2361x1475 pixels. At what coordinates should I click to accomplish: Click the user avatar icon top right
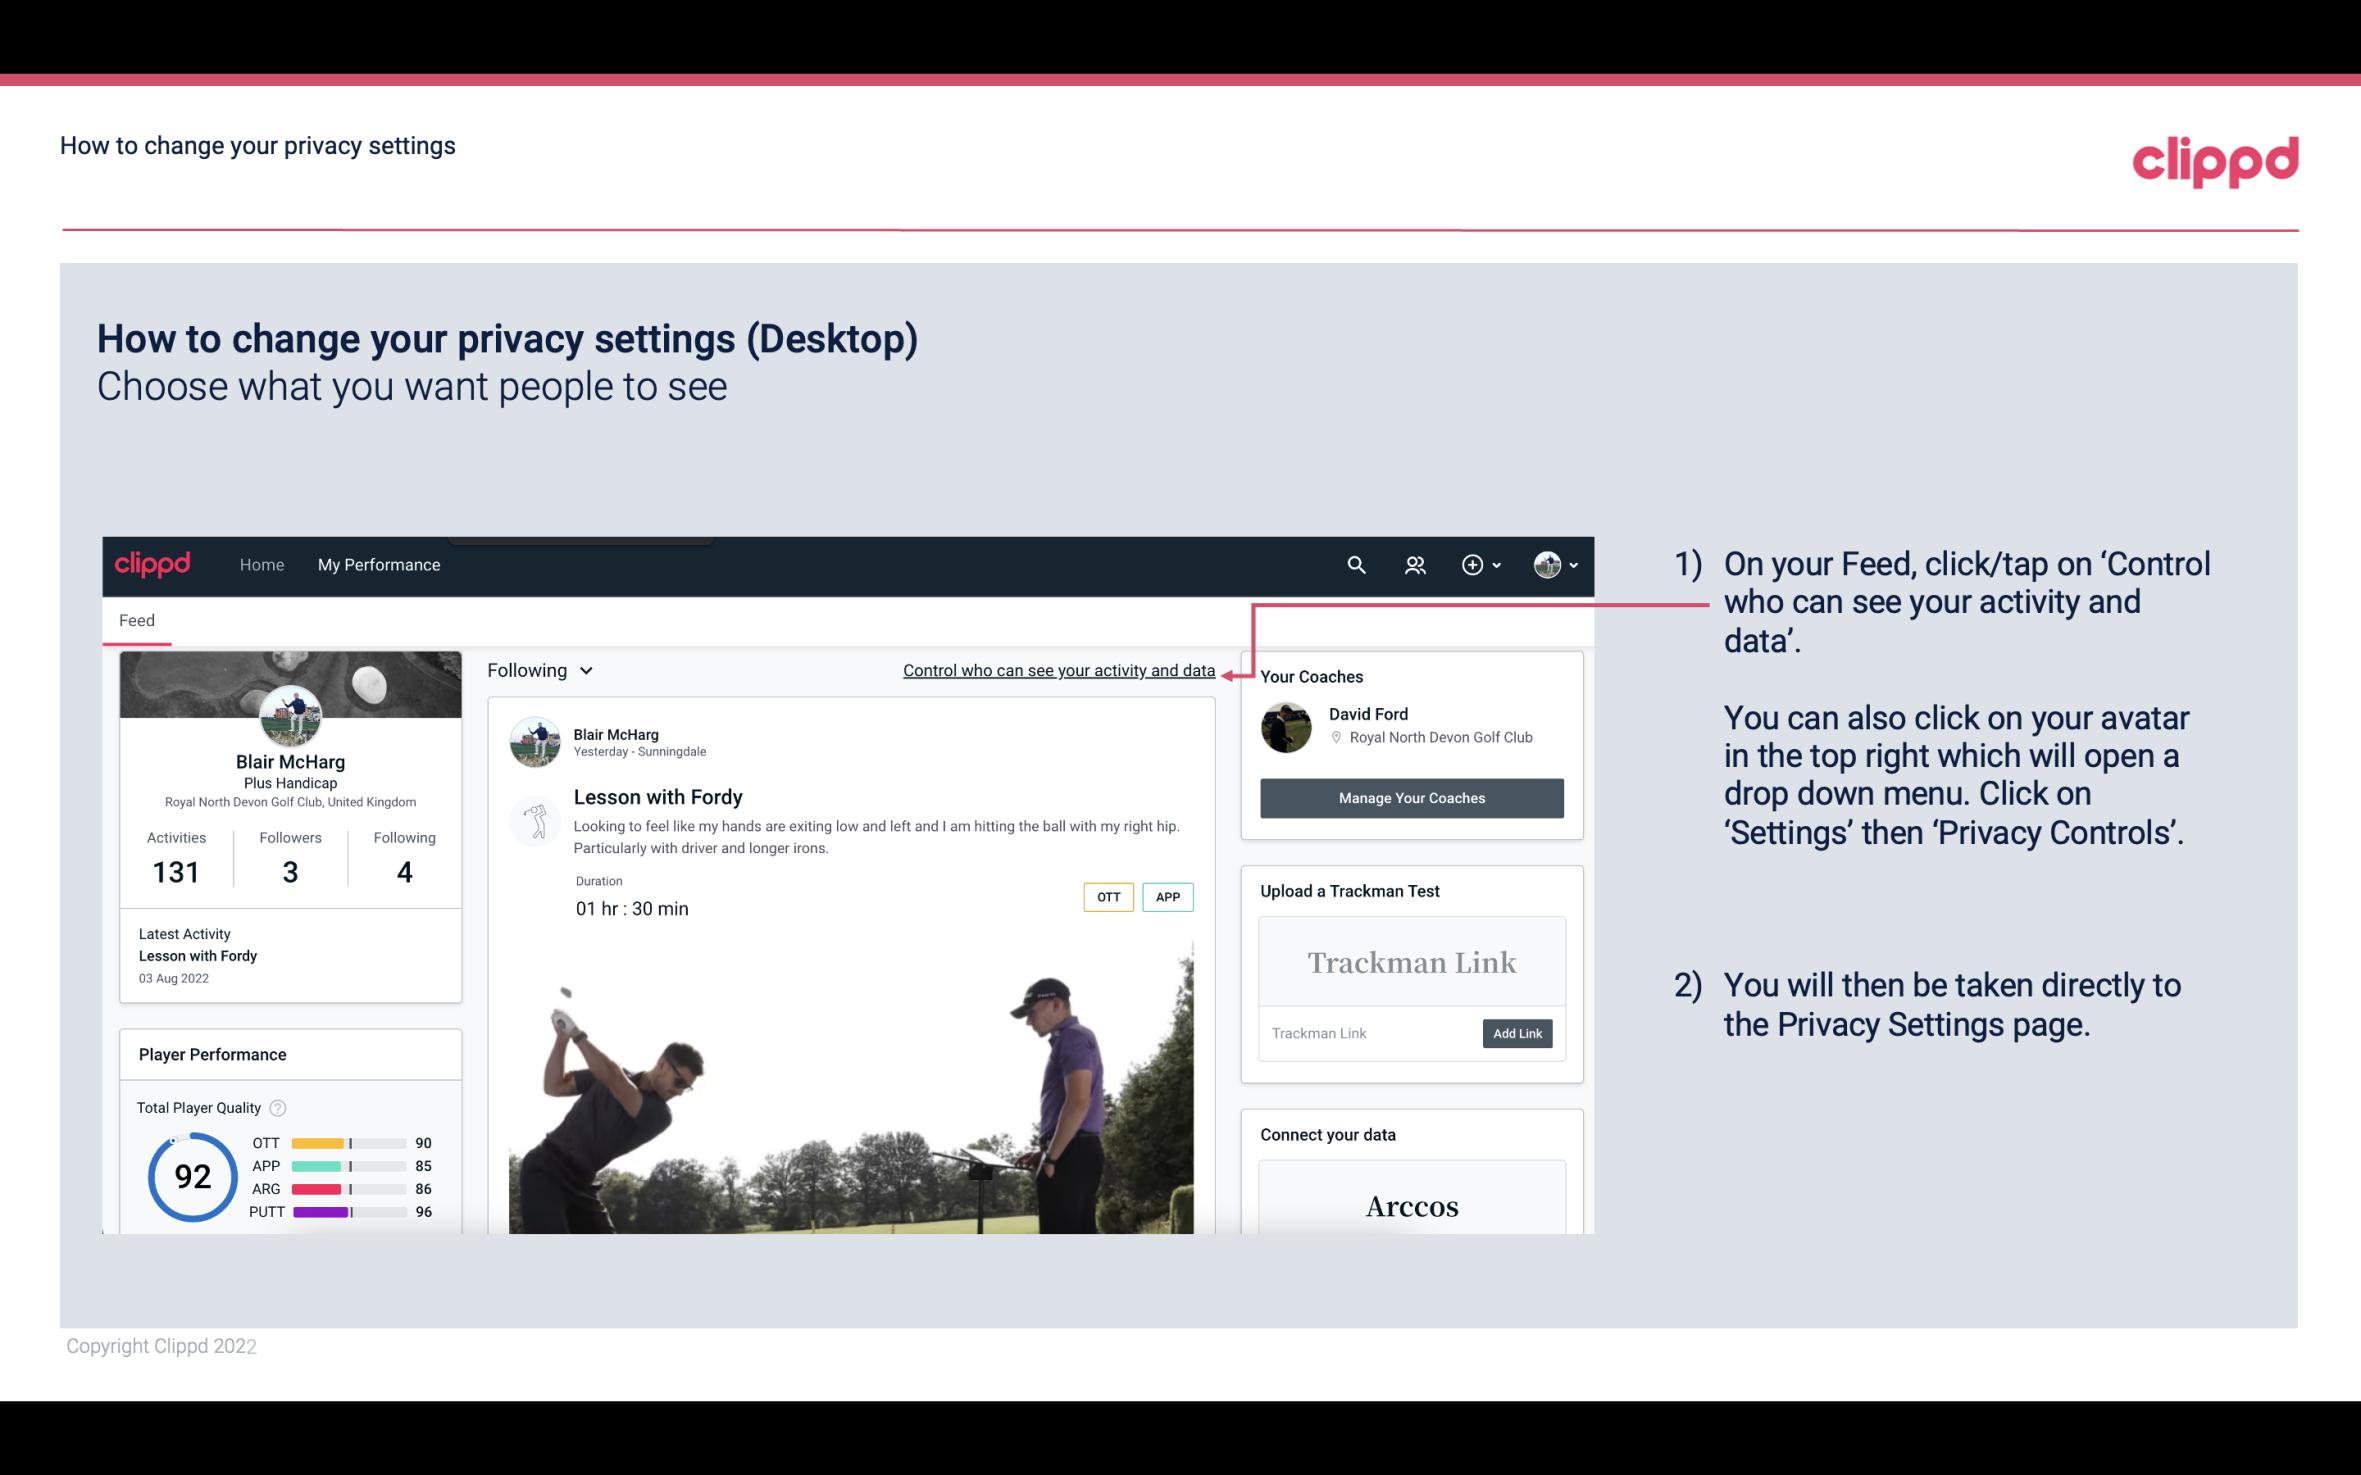click(x=1544, y=564)
